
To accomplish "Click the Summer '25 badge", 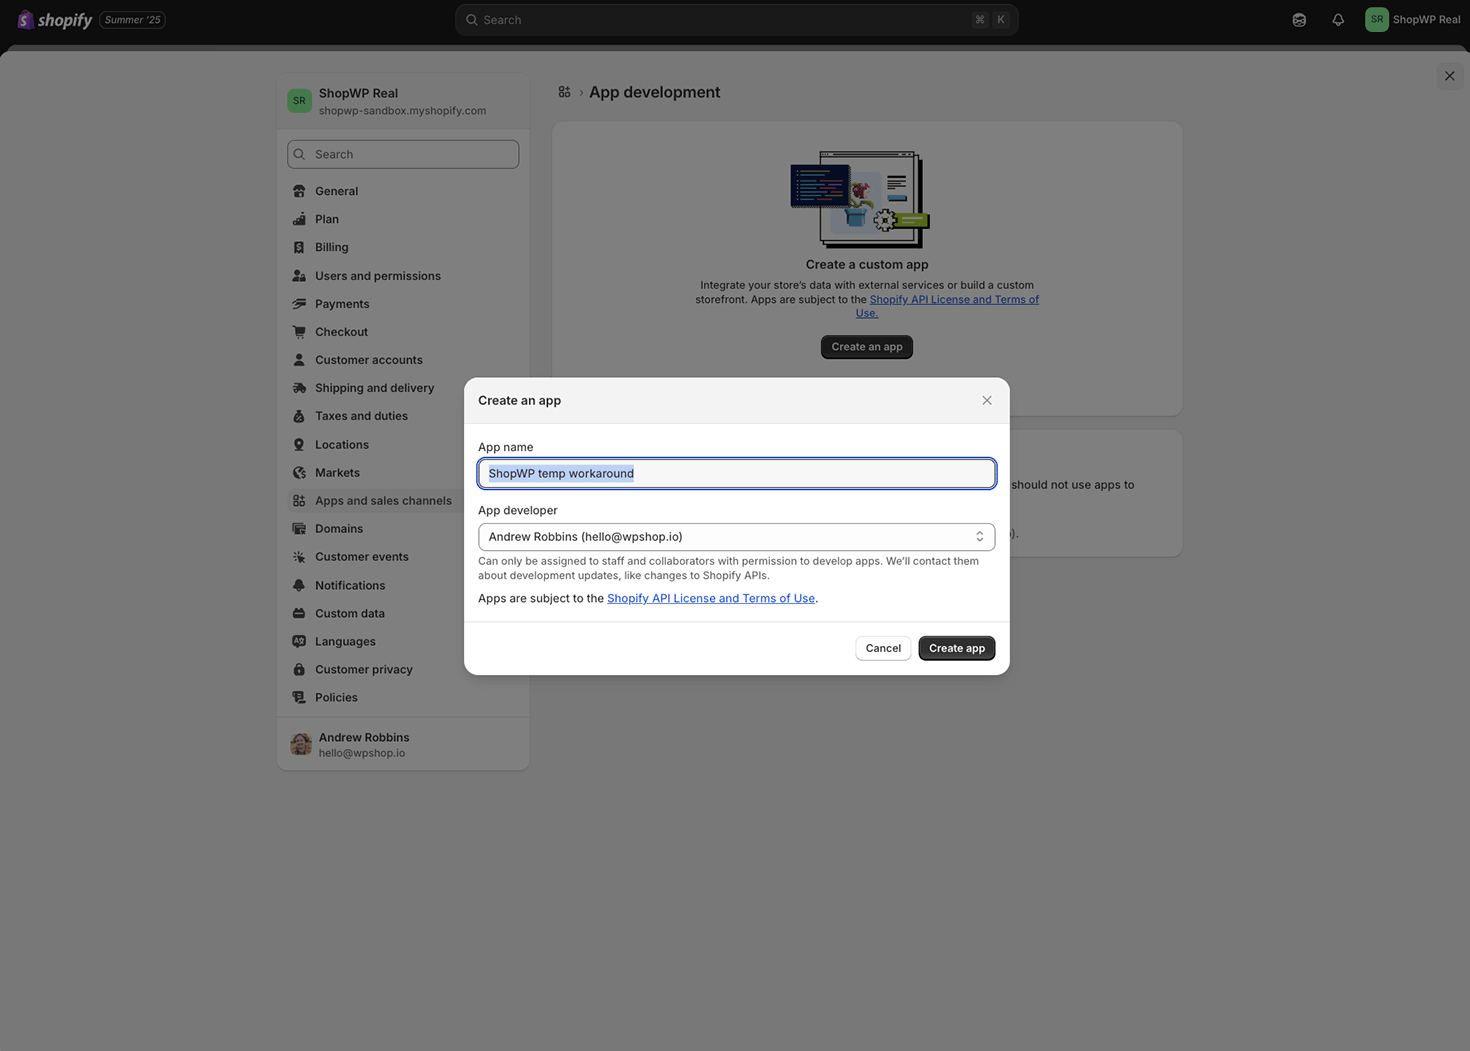I will pyautogui.click(x=132, y=20).
